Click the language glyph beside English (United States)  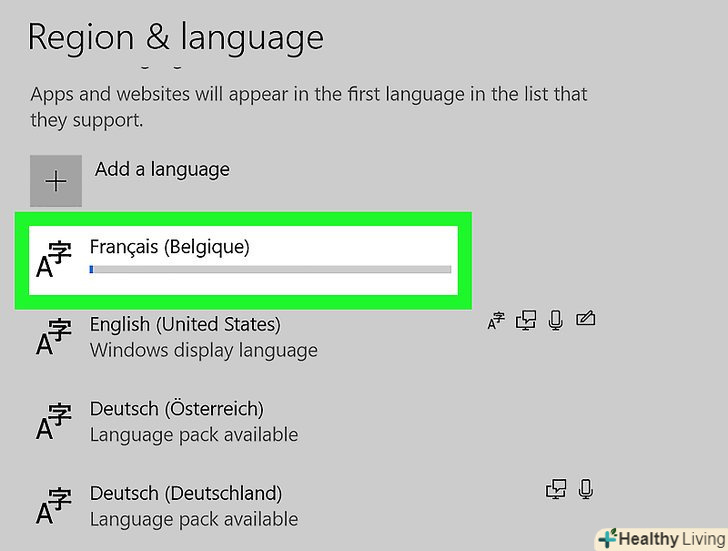click(53, 338)
